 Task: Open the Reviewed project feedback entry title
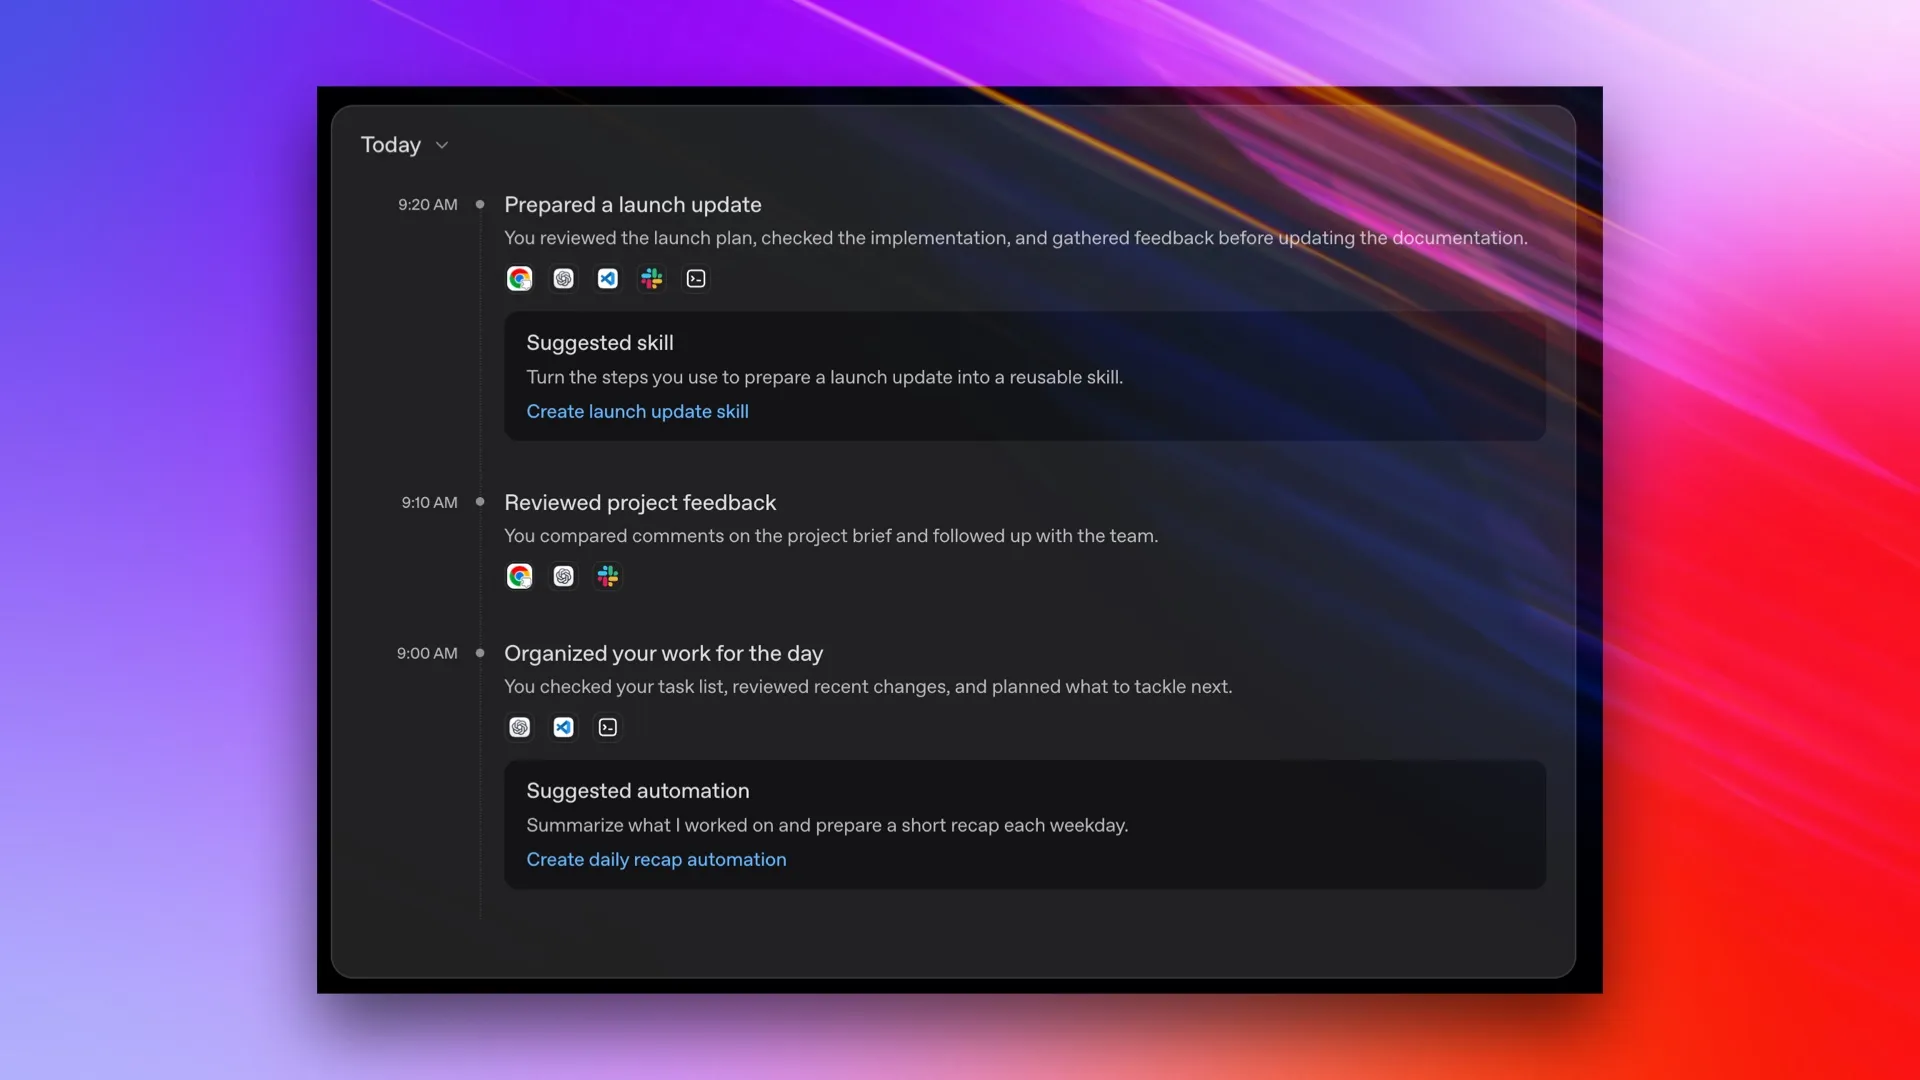point(640,502)
